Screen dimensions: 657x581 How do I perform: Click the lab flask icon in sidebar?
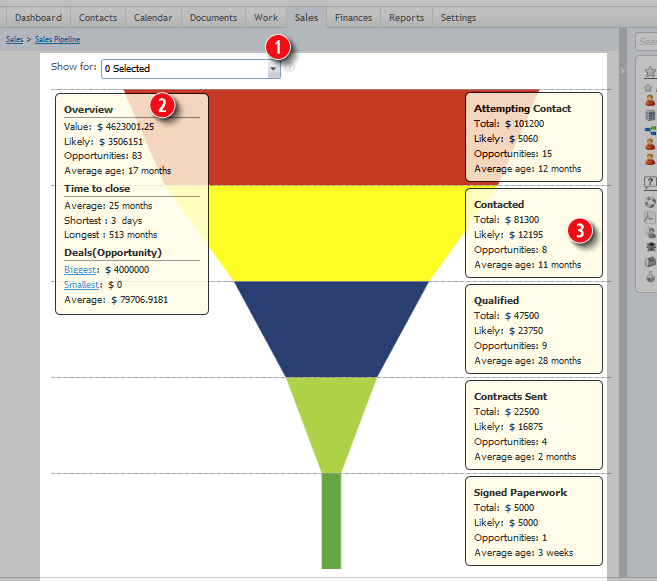[649, 276]
